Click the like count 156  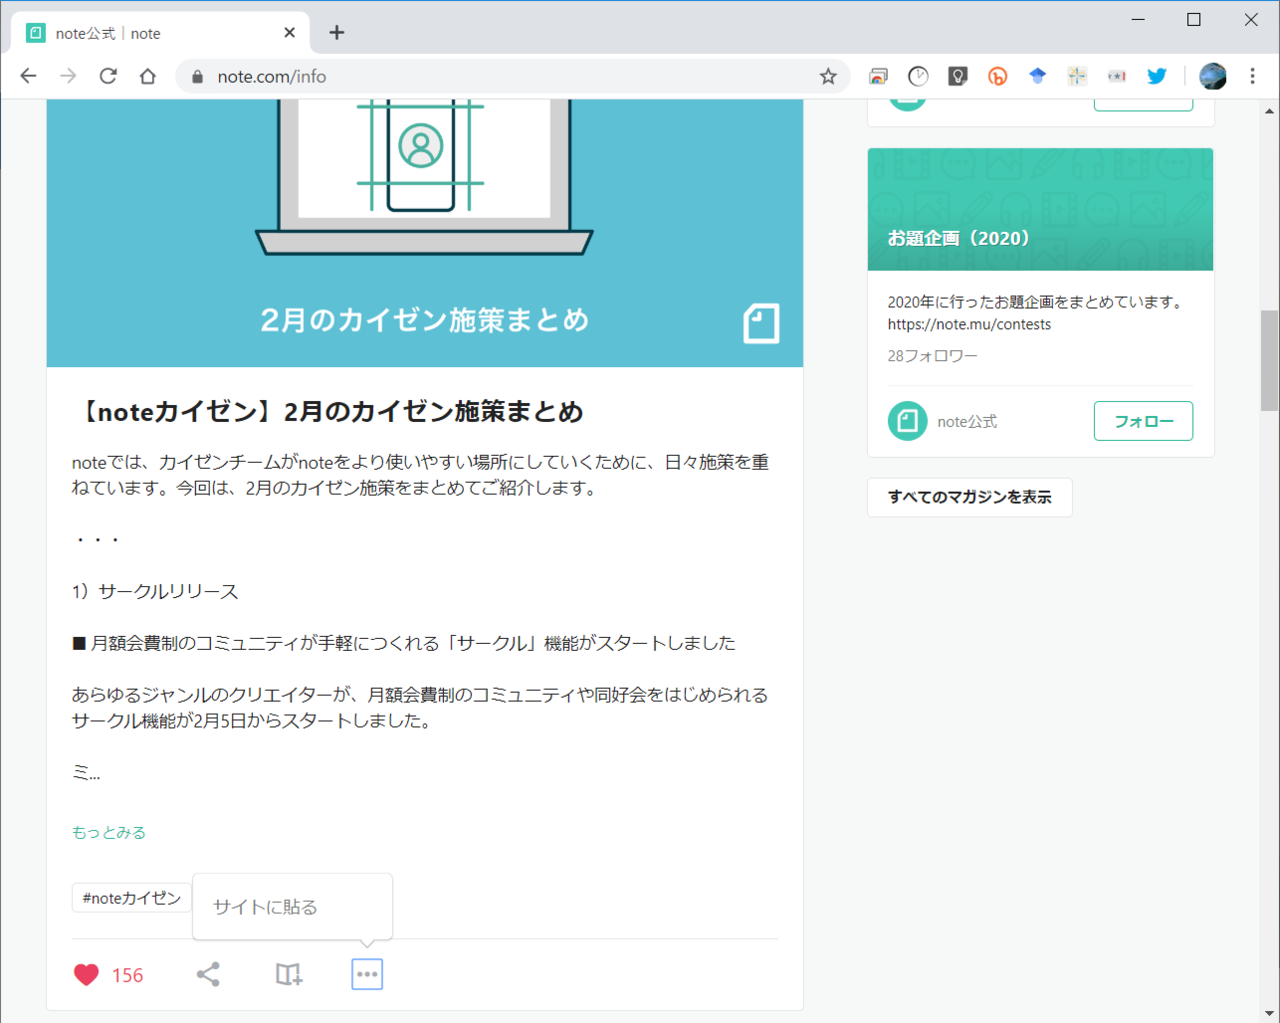coord(127,975)
